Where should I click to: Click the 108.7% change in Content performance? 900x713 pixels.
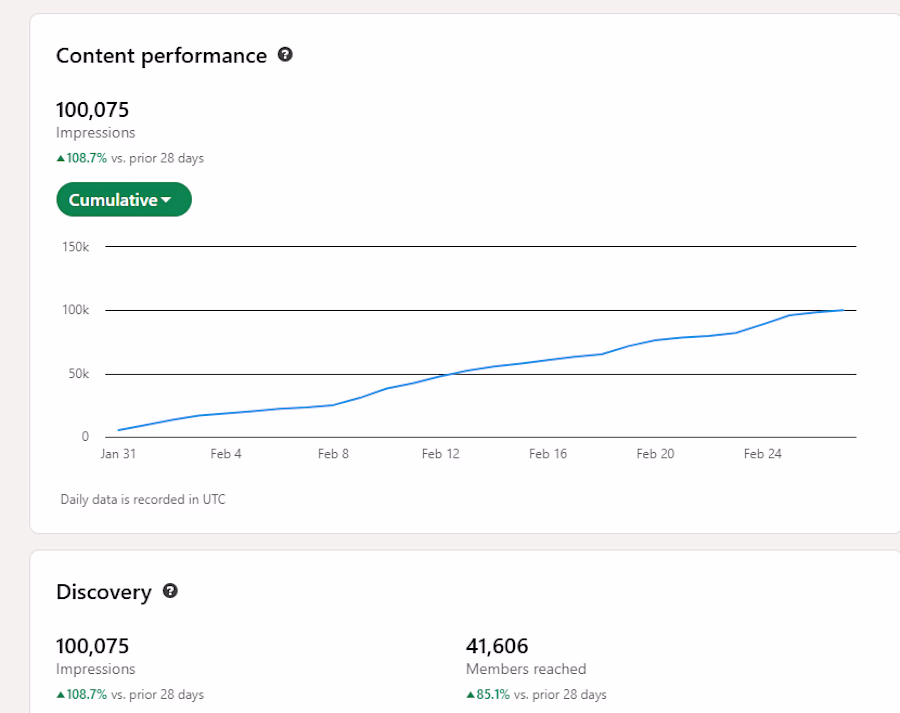click(x=87, y=158)
